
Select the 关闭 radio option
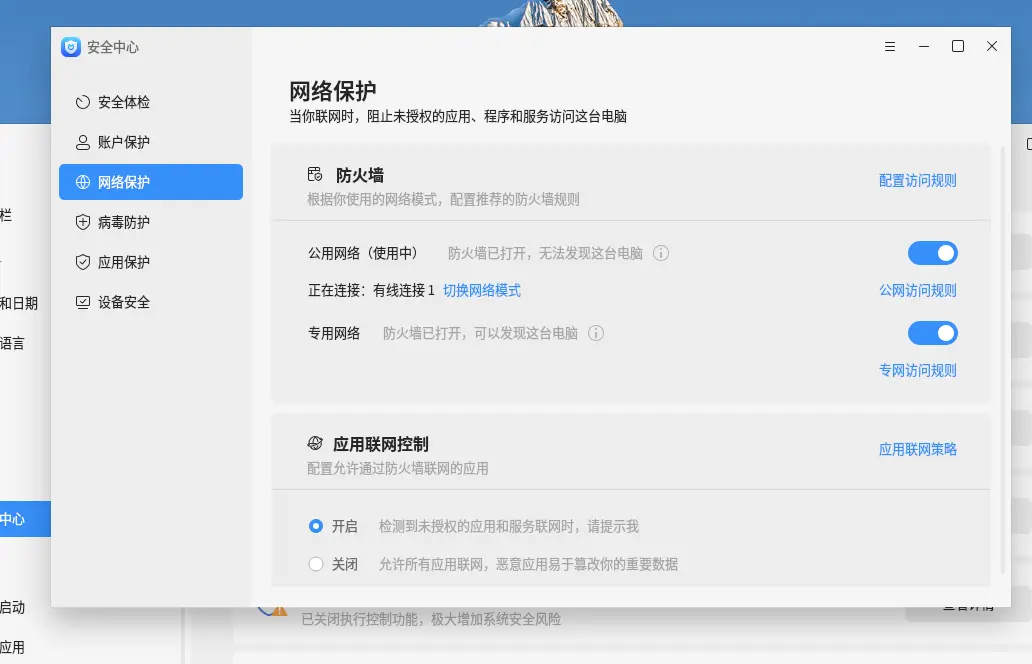(x=316, y=564)
